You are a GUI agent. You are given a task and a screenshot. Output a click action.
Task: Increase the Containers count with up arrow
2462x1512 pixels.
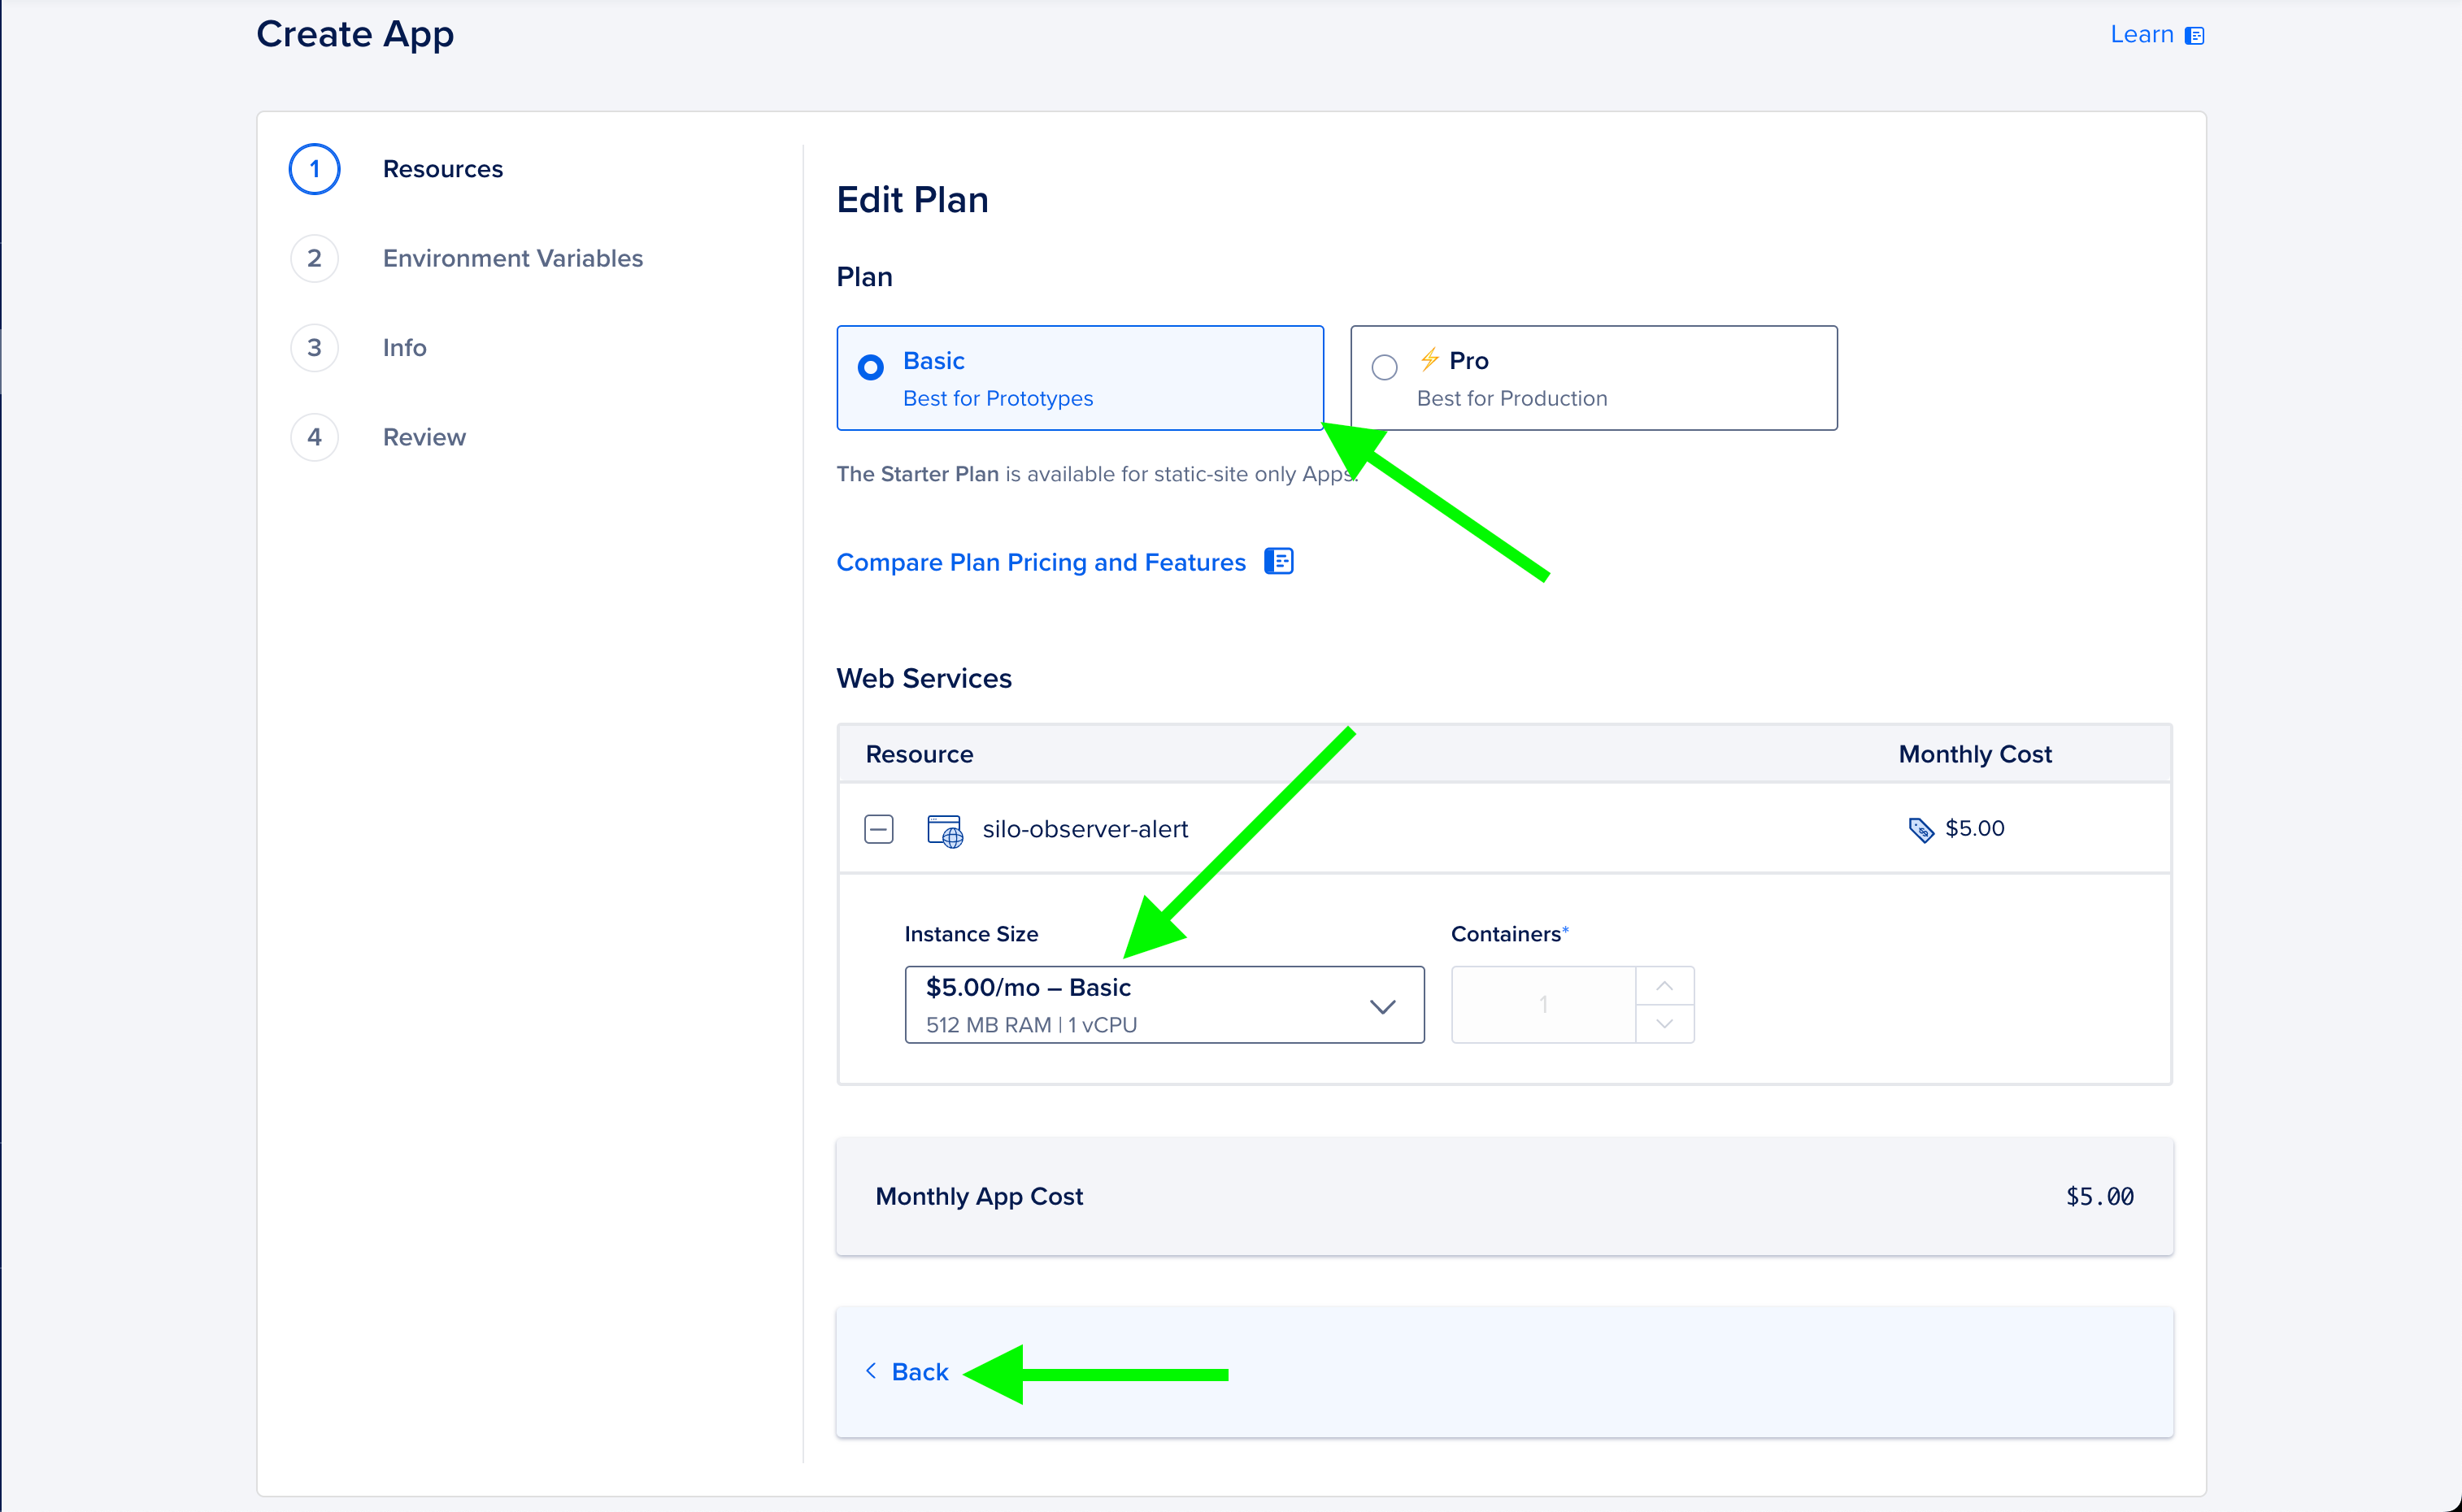tap(1664, 986)
